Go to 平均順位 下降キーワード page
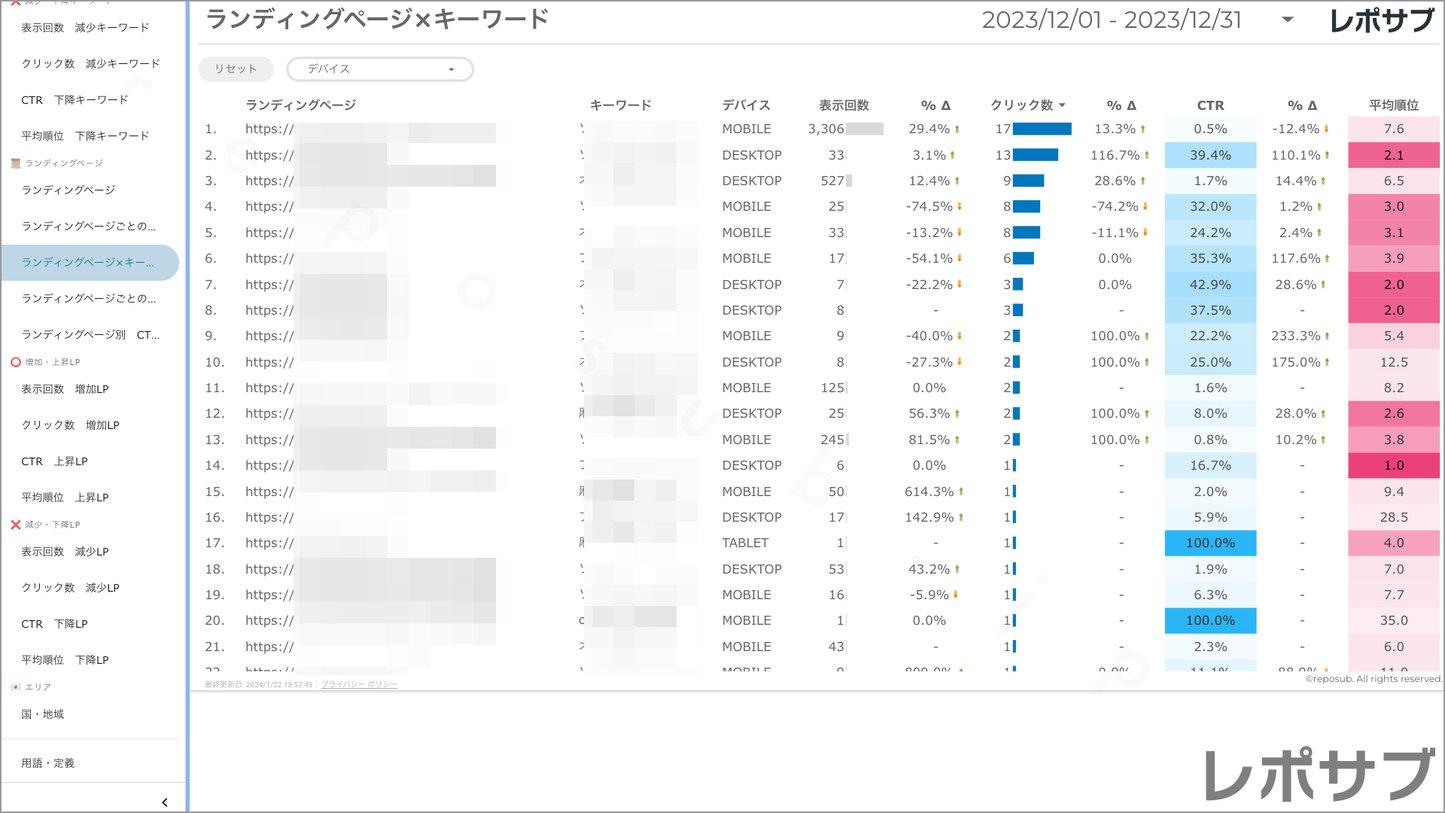The image size is (1445, 813). [85, 136]
